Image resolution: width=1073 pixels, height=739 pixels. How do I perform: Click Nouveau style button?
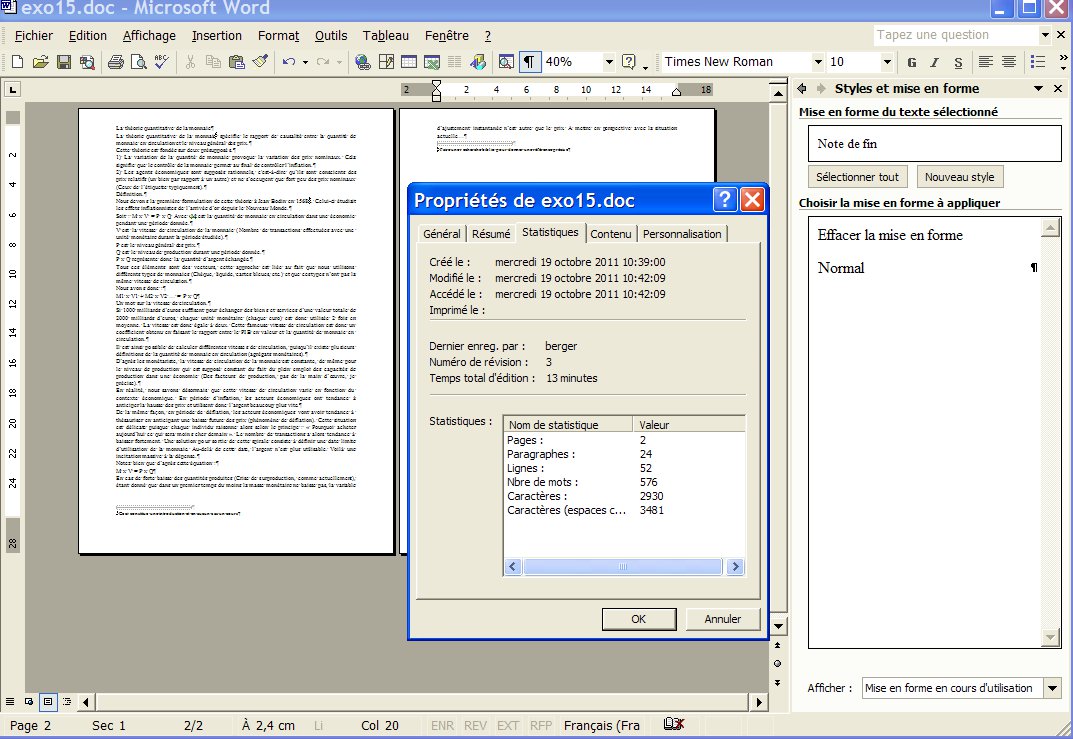tap(959, 177)
